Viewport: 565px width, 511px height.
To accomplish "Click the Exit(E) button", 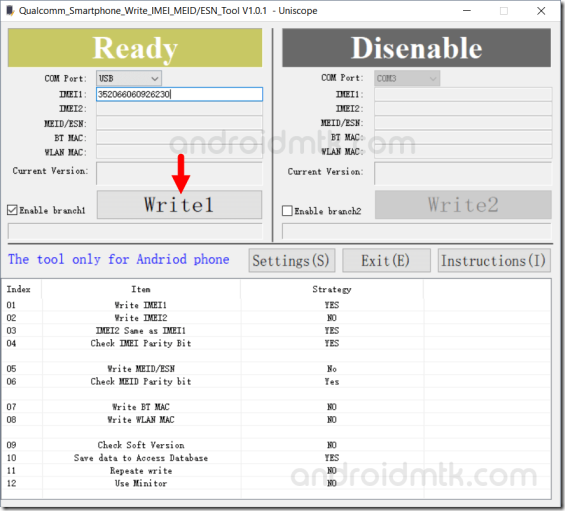I will pos(386,260).
